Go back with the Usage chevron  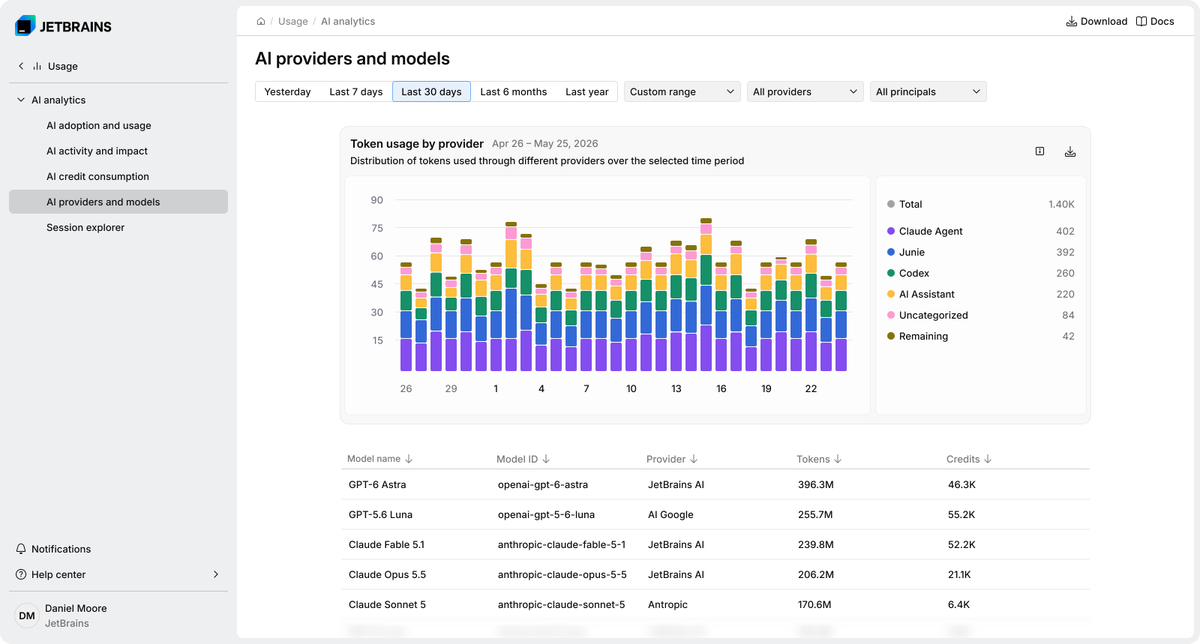21,66
